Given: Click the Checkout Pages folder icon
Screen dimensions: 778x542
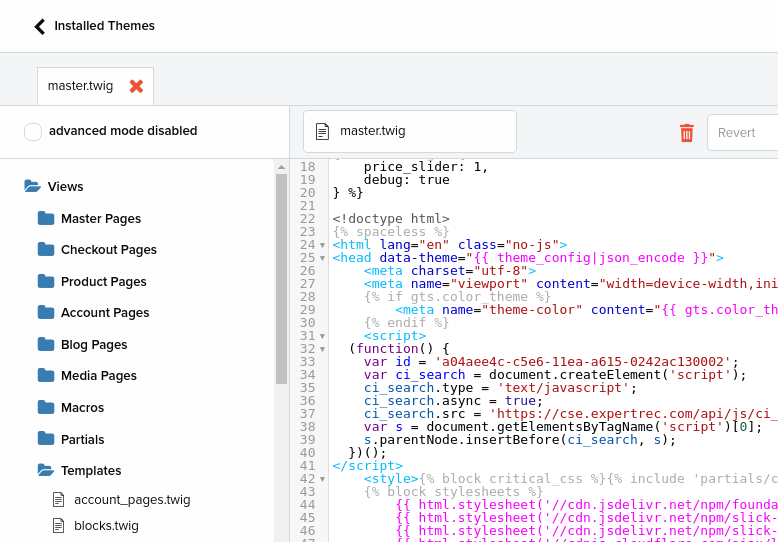Looking at the screenshot, I should pos(46,249).
